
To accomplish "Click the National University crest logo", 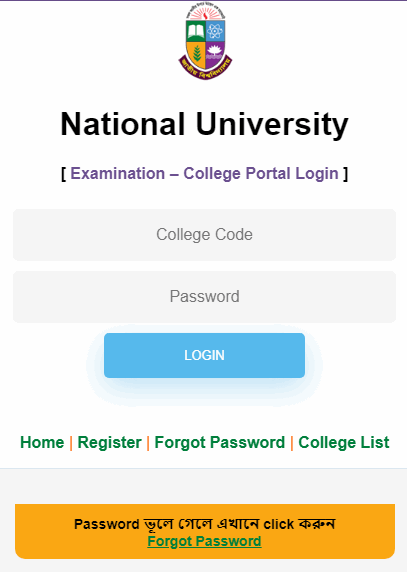I will pos(205,41).
